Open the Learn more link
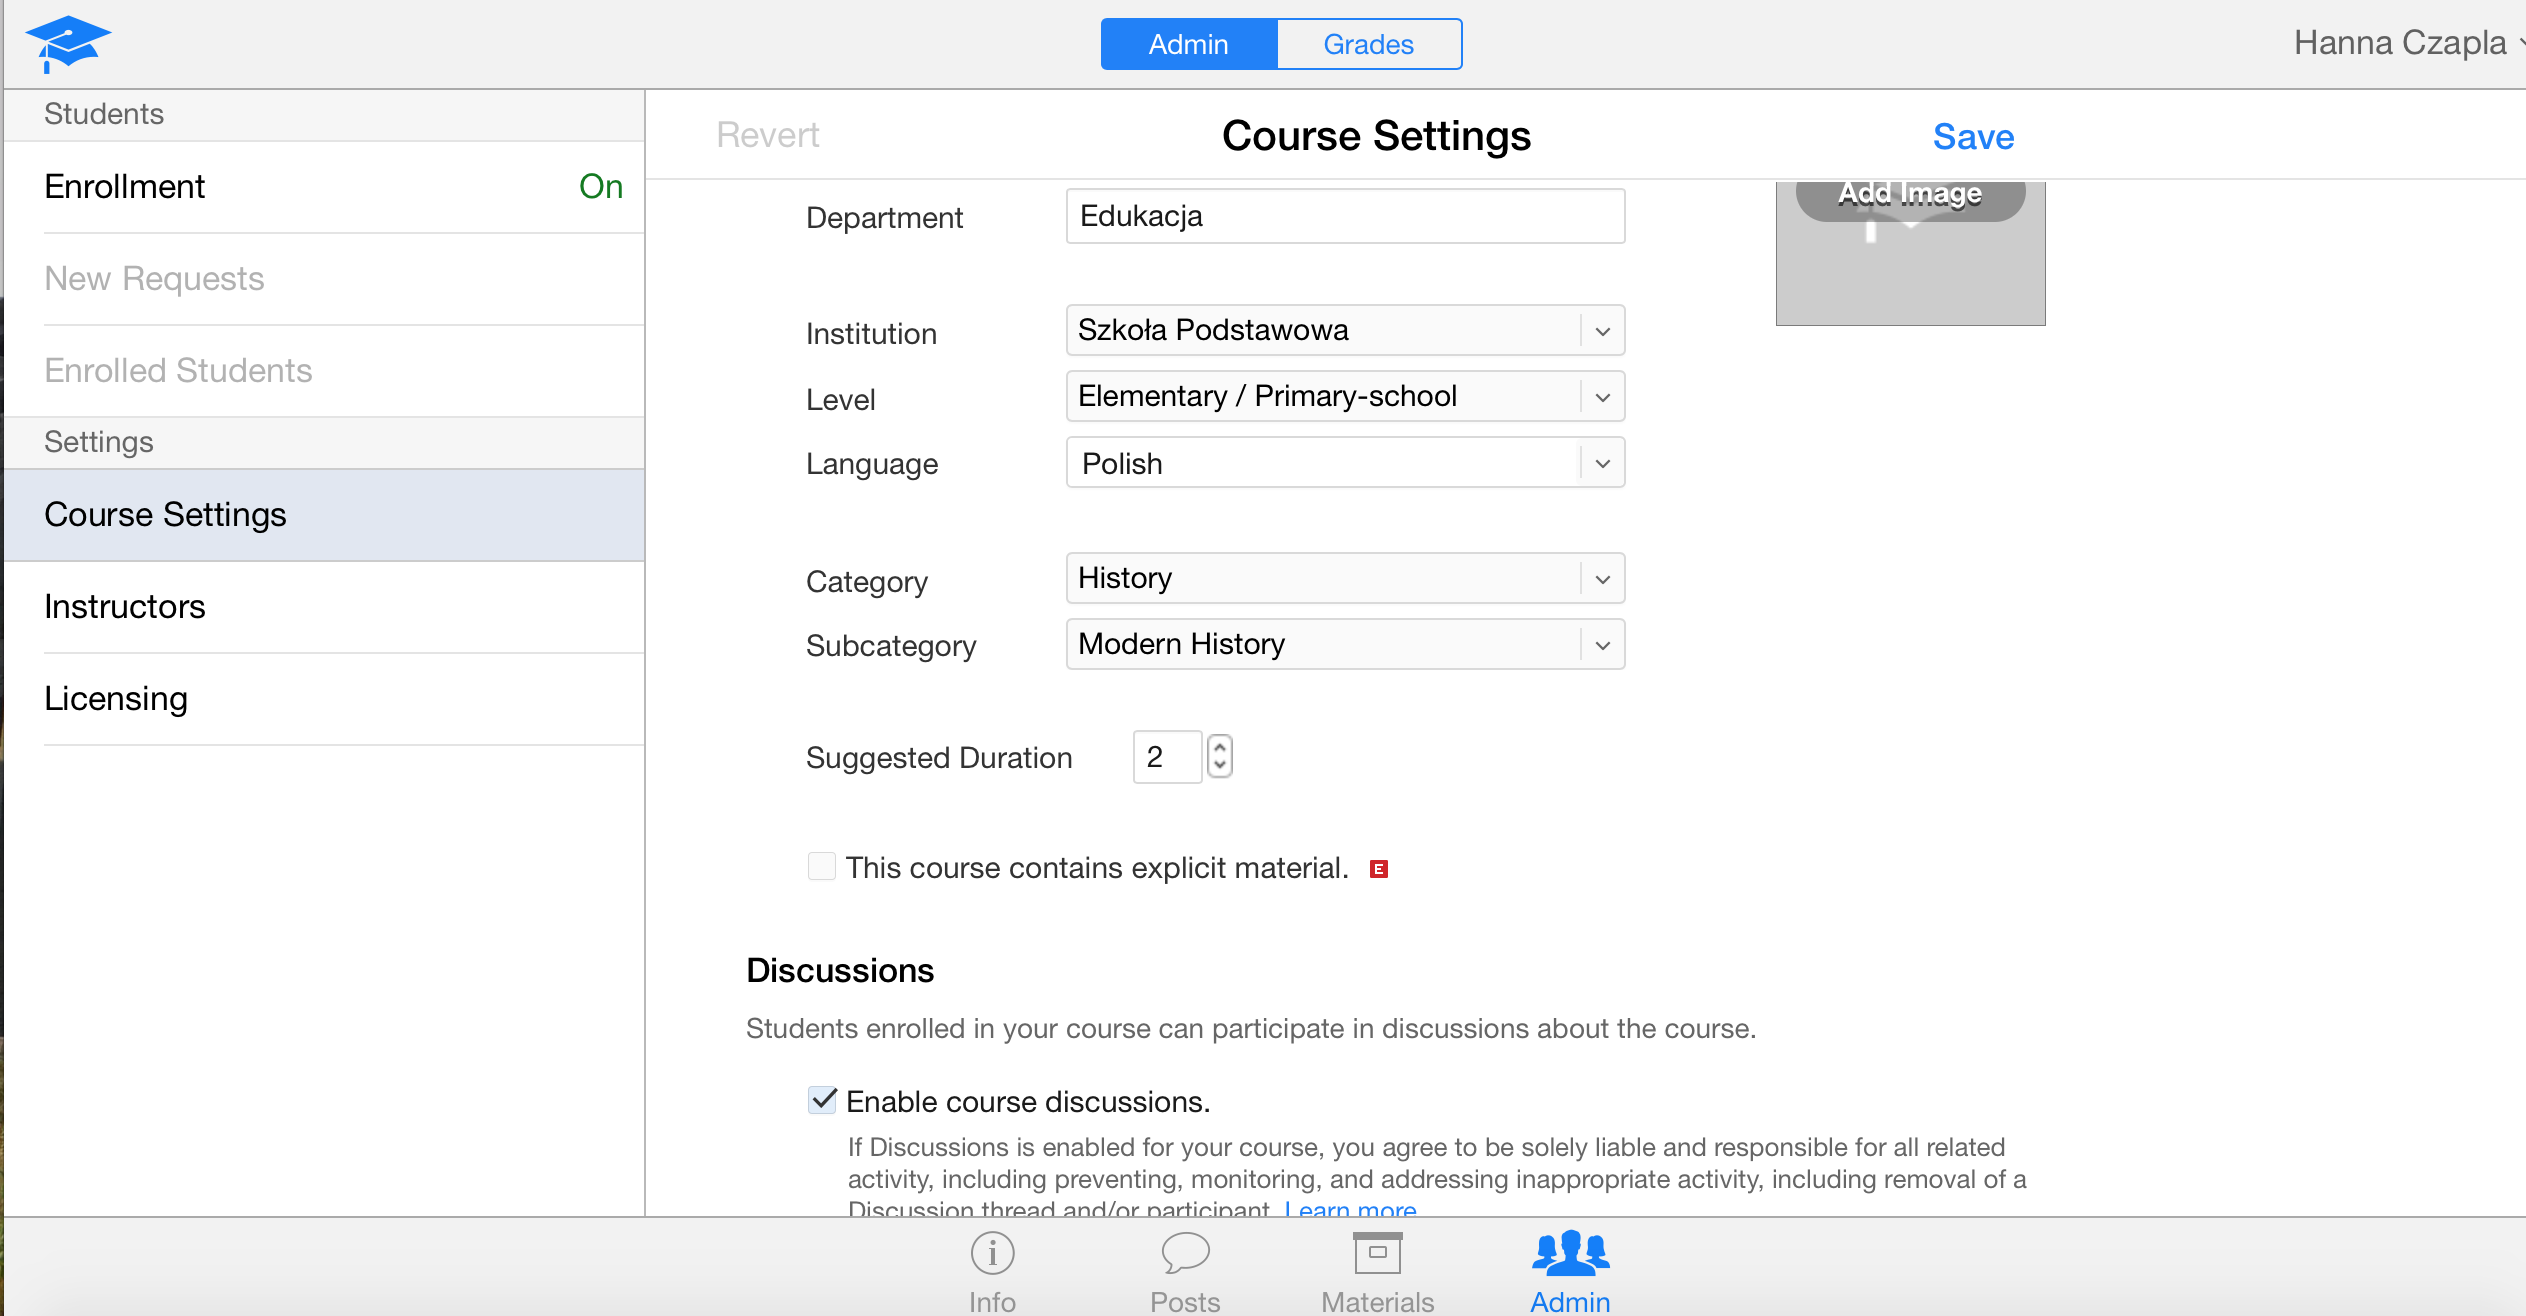2526x1316 pixels. pyautogui.click(x=1350, y=1209)
